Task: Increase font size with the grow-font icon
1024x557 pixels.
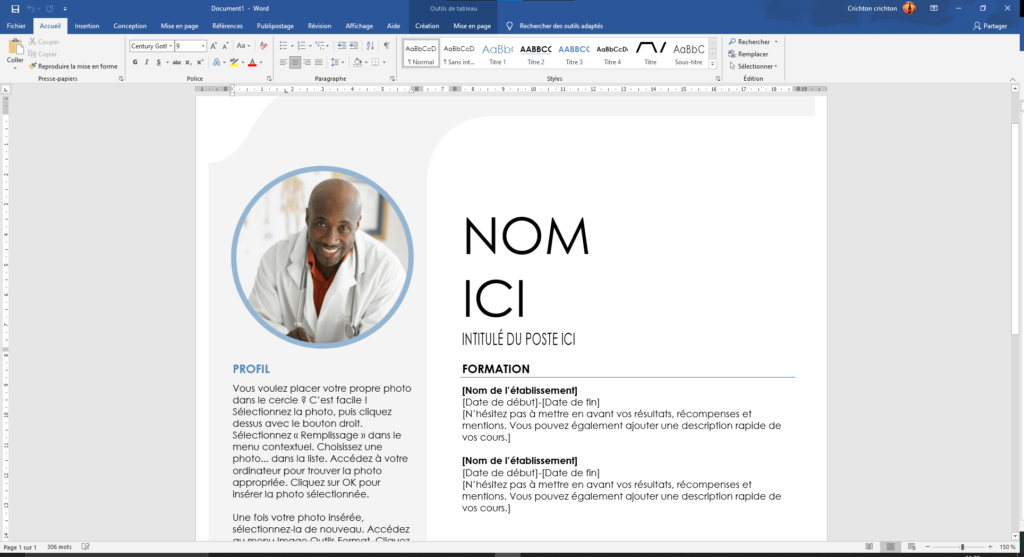Action: (x=214, y=46)
